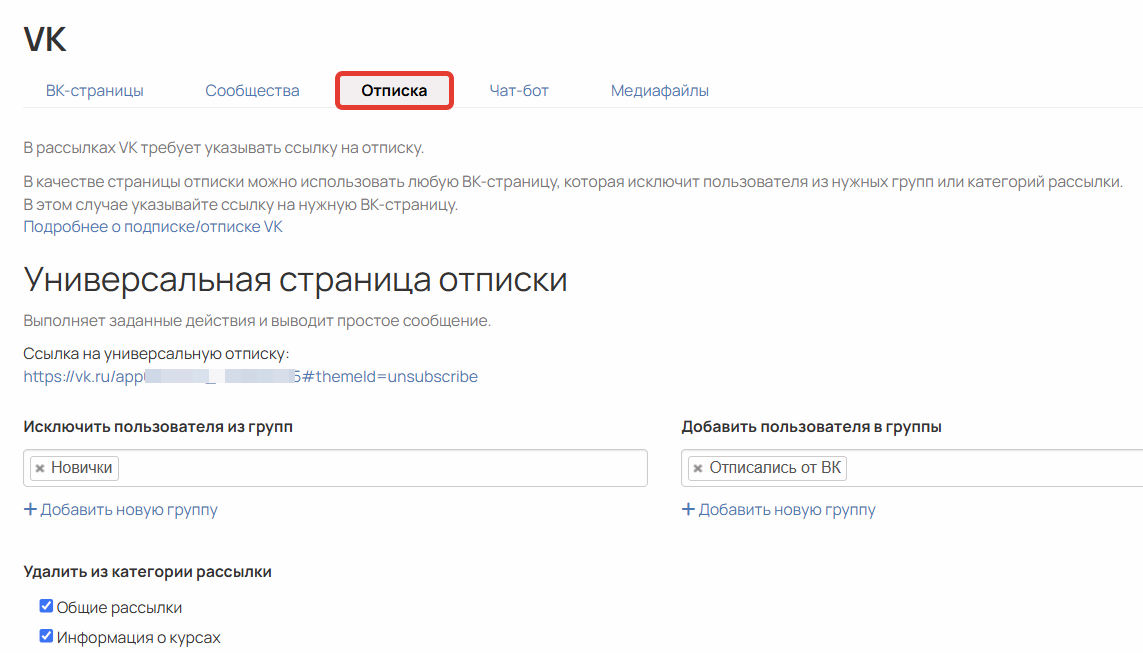The width and height of the screenshot is (1143, 653).
Task: Open Подробнее о подписке/отписке VK link
Action: click(x=153, y=227)
